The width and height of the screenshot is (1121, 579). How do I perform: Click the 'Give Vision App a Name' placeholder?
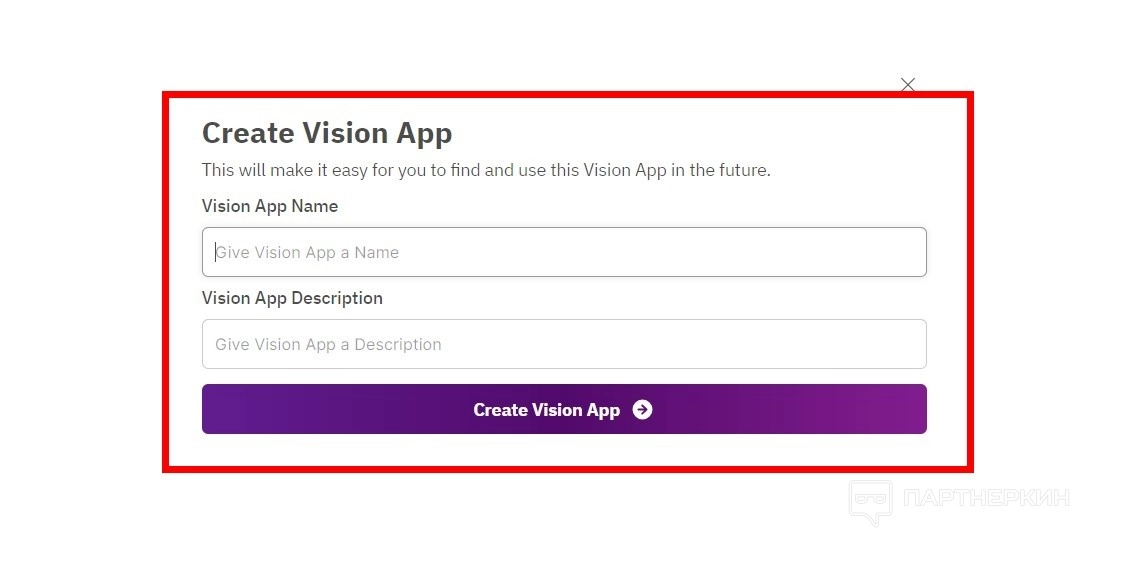[308, 253]
